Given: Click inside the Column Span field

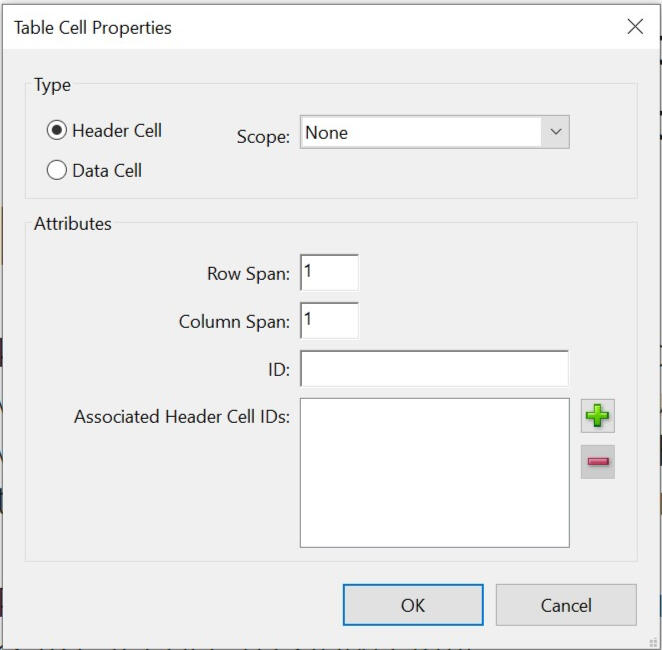Looking at the screenshot, I should point(329,320).
